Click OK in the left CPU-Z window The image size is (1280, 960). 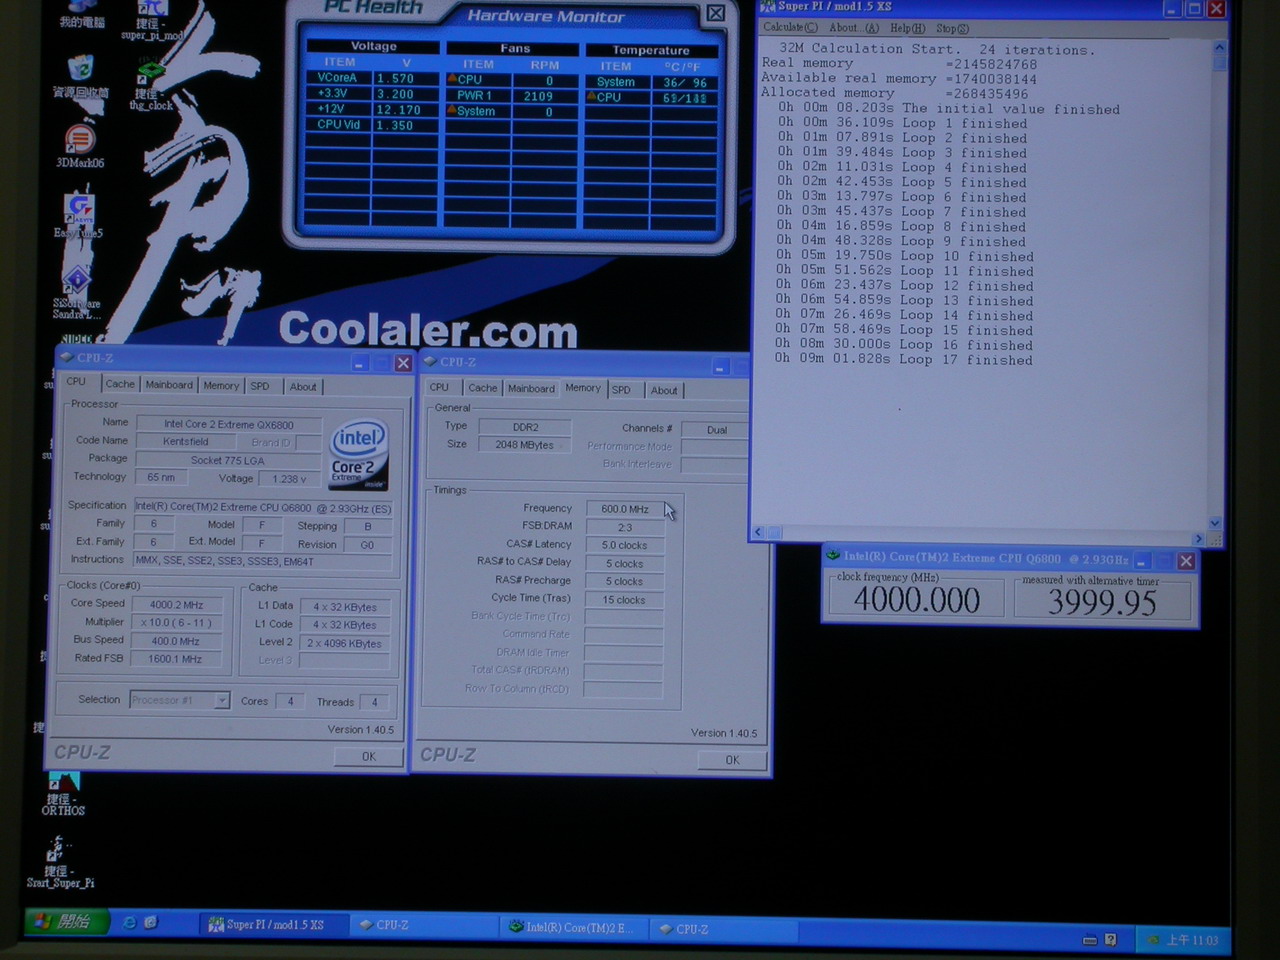(368, 756)
